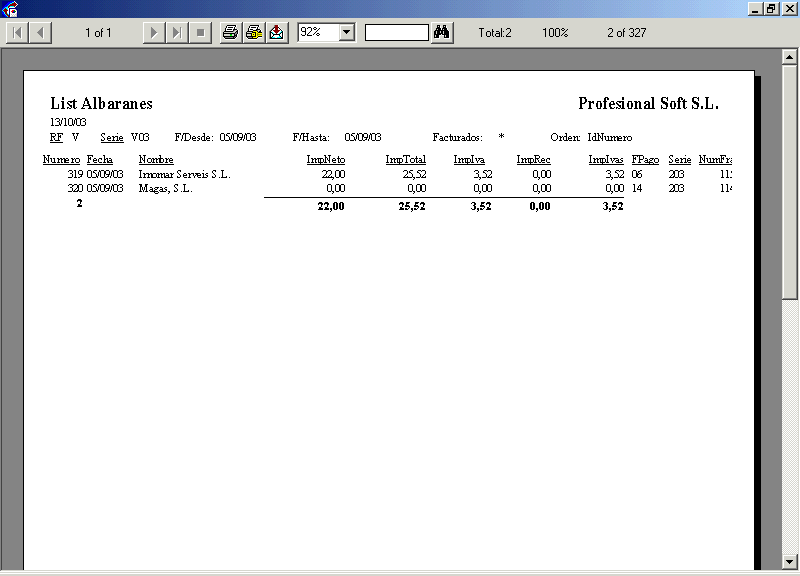Select the Irnomar Serveis S.L. row

tap(184, 174)
